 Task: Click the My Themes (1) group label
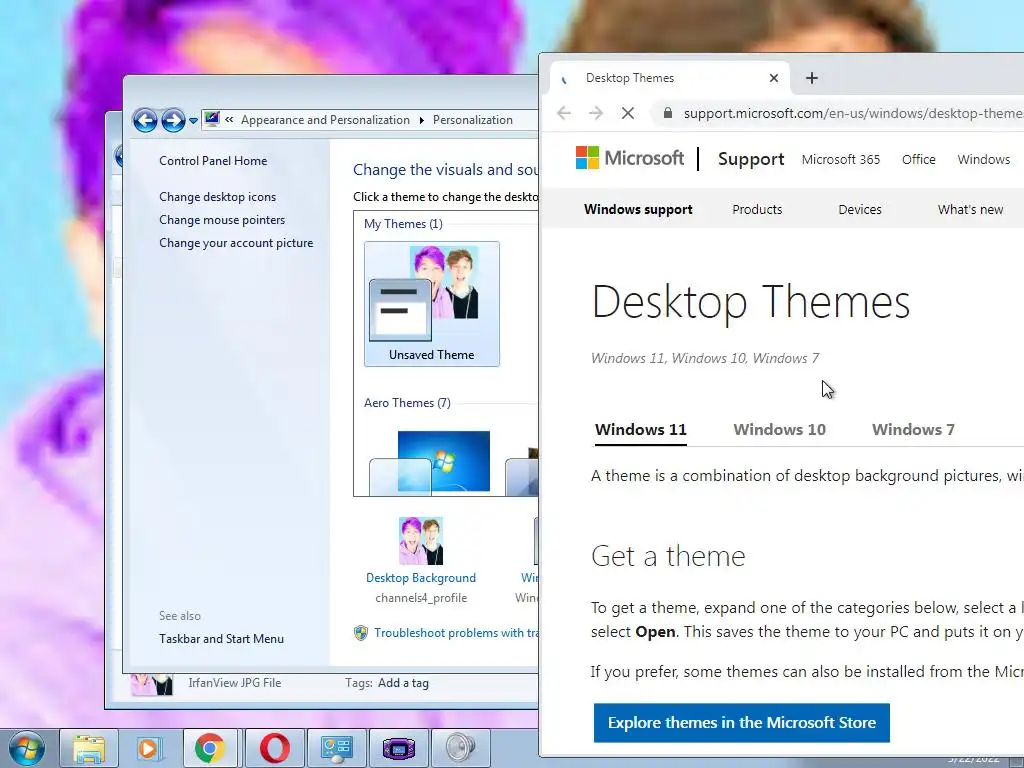click(403, 224)
